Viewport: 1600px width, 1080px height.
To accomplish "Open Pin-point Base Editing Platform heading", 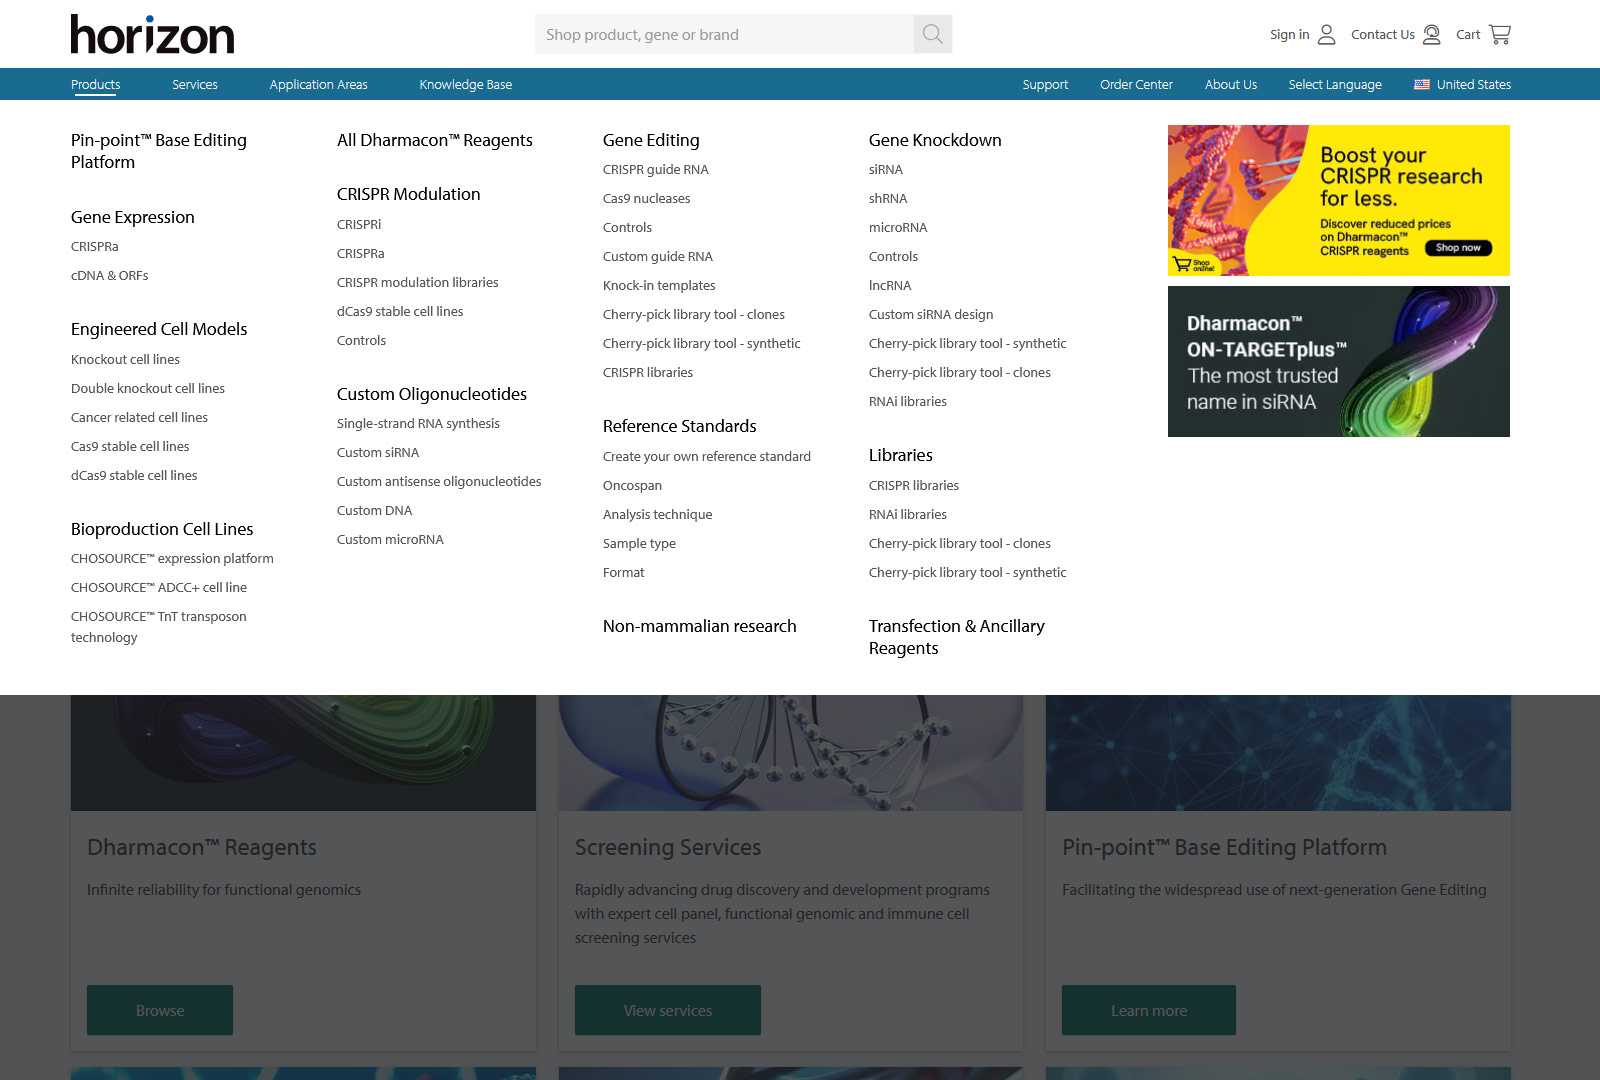I will 159,151.
